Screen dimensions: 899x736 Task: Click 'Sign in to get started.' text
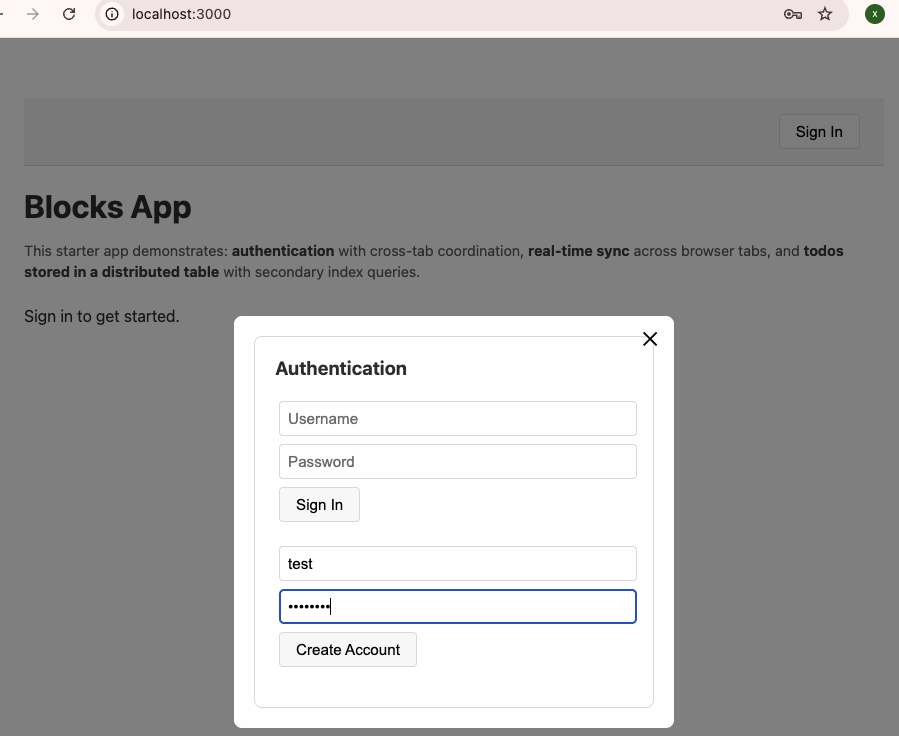point(101,316)
